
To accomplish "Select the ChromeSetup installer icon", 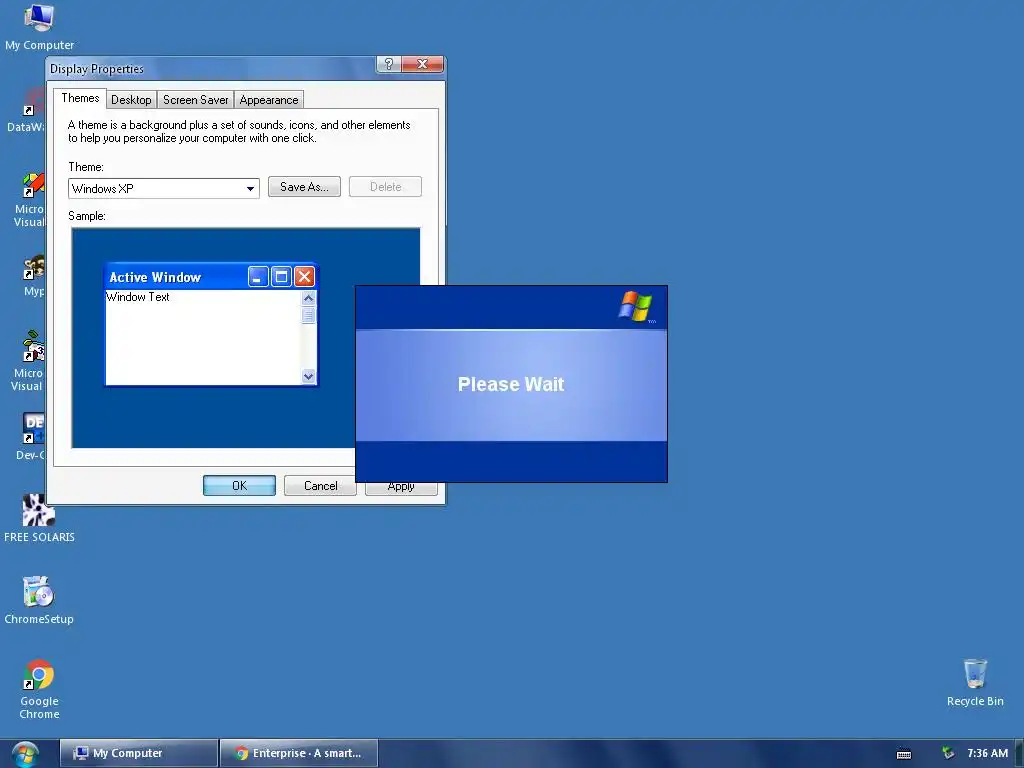I will (39, 600).
